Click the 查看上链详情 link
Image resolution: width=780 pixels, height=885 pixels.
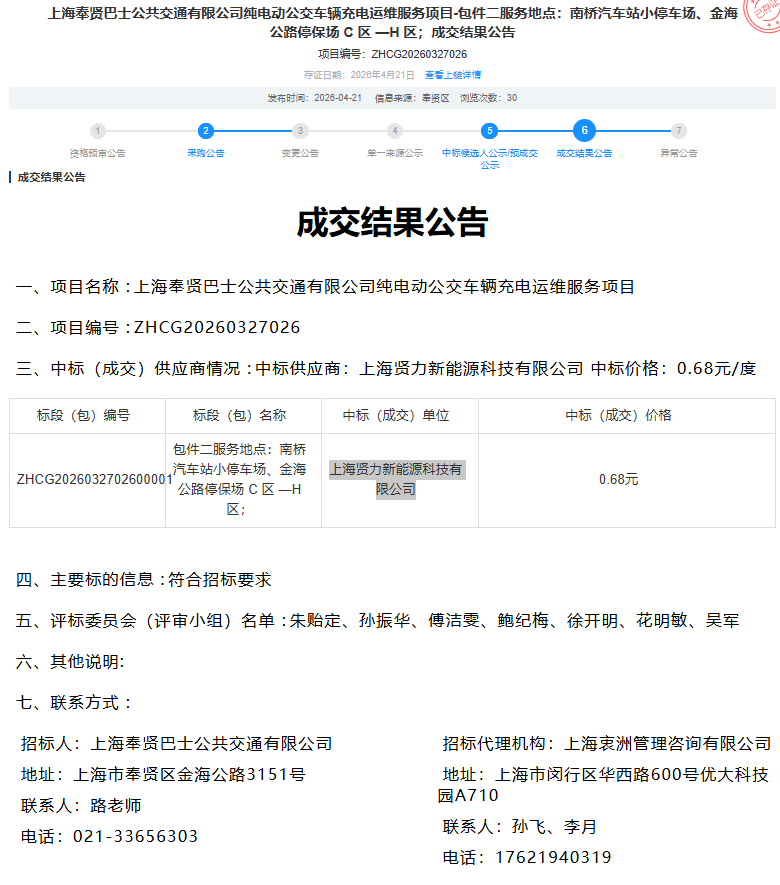click(452, 75)
